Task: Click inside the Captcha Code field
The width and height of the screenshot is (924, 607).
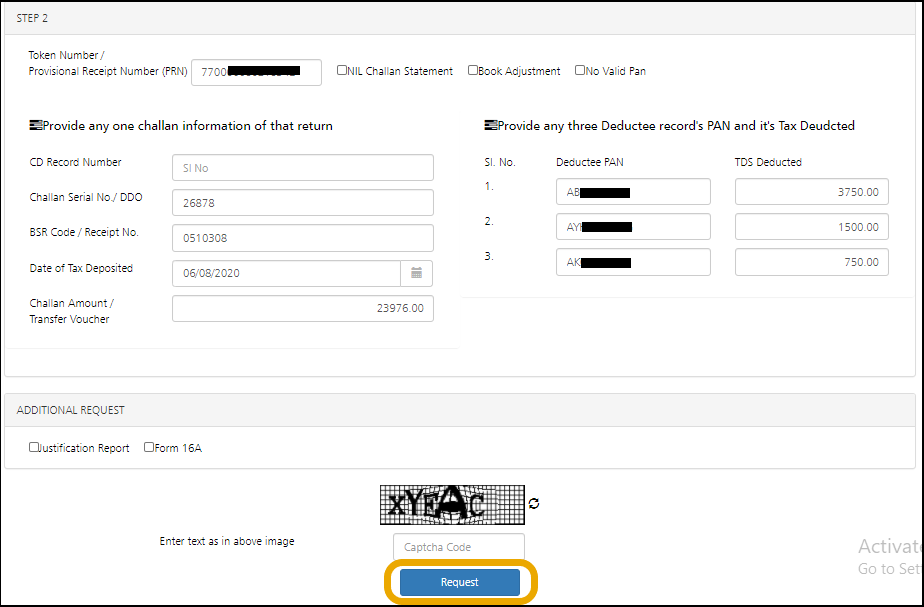Action: (458, 546)
